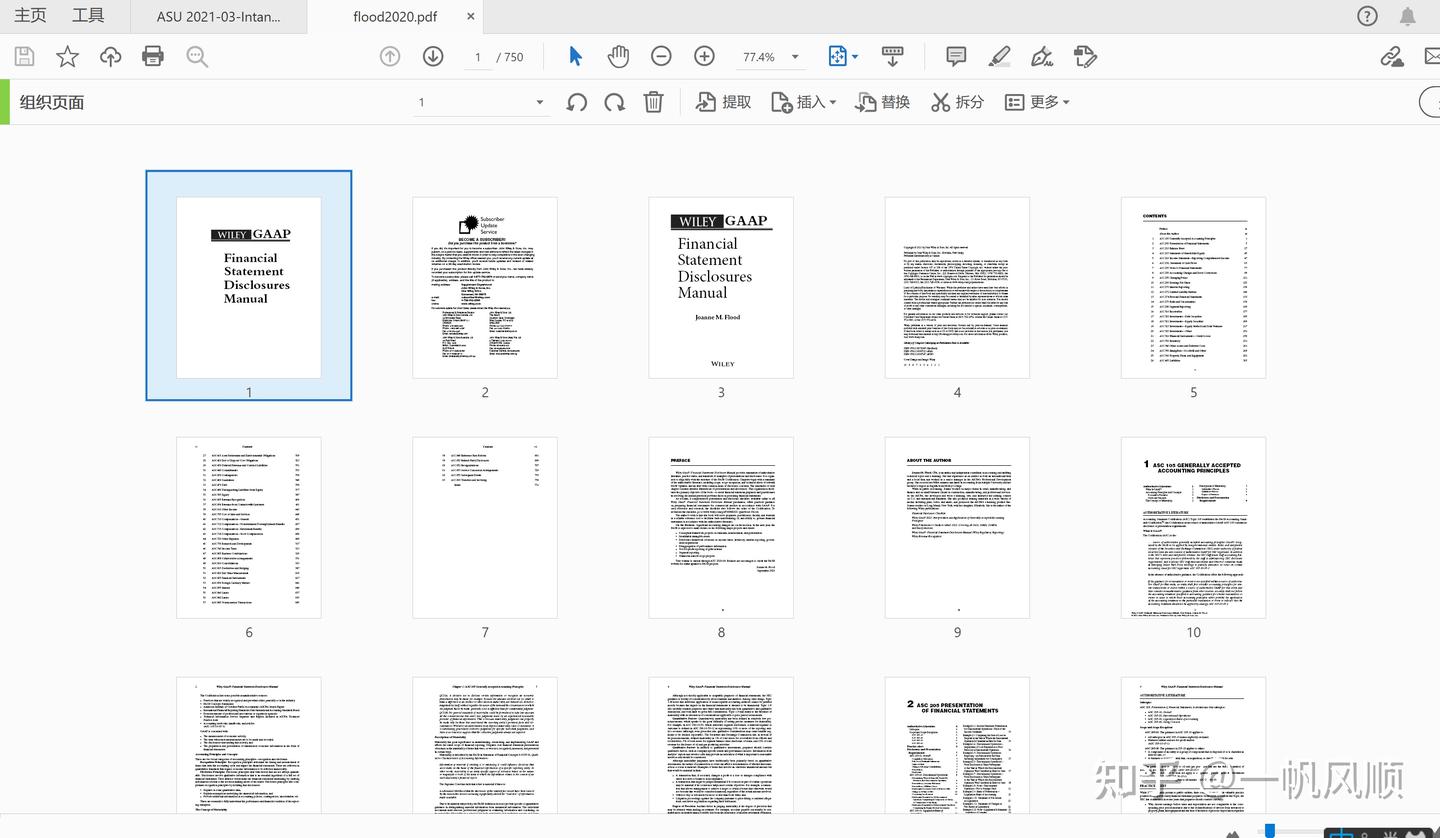Select the page 1 cover thumbnail
The width and height of the screenshot is (1440, 838).
click(x=249, y=287)
